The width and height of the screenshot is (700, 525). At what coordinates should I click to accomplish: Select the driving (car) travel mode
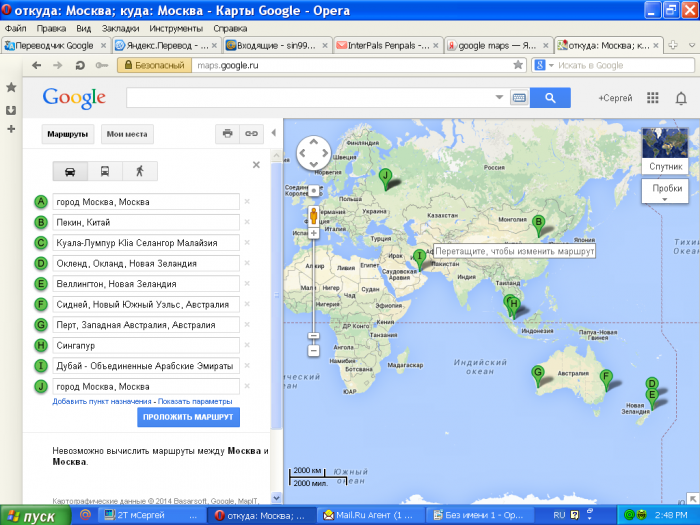(x=70, y=170)
